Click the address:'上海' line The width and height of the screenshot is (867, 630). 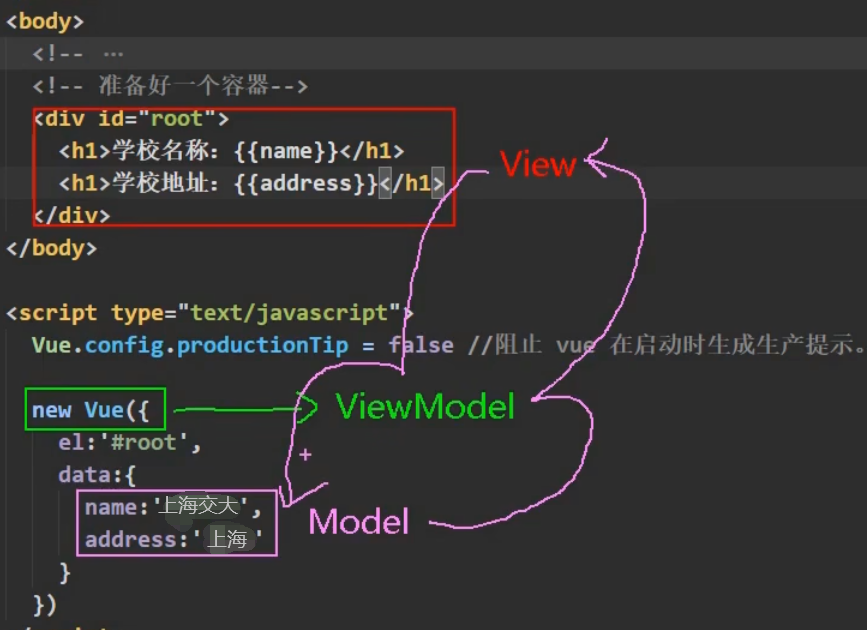click(x=174, y=539)
